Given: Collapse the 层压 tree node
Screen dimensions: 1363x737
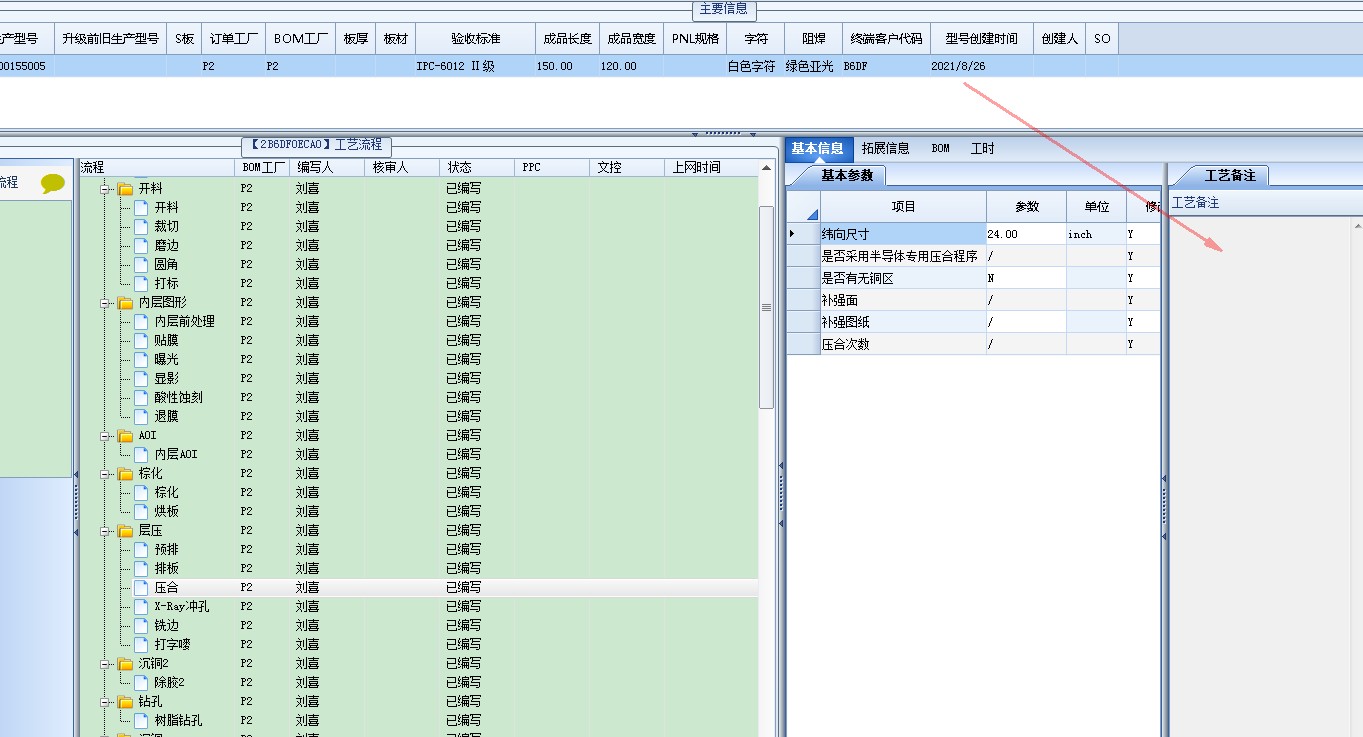Looking at the screenshot, I should 105,530.
